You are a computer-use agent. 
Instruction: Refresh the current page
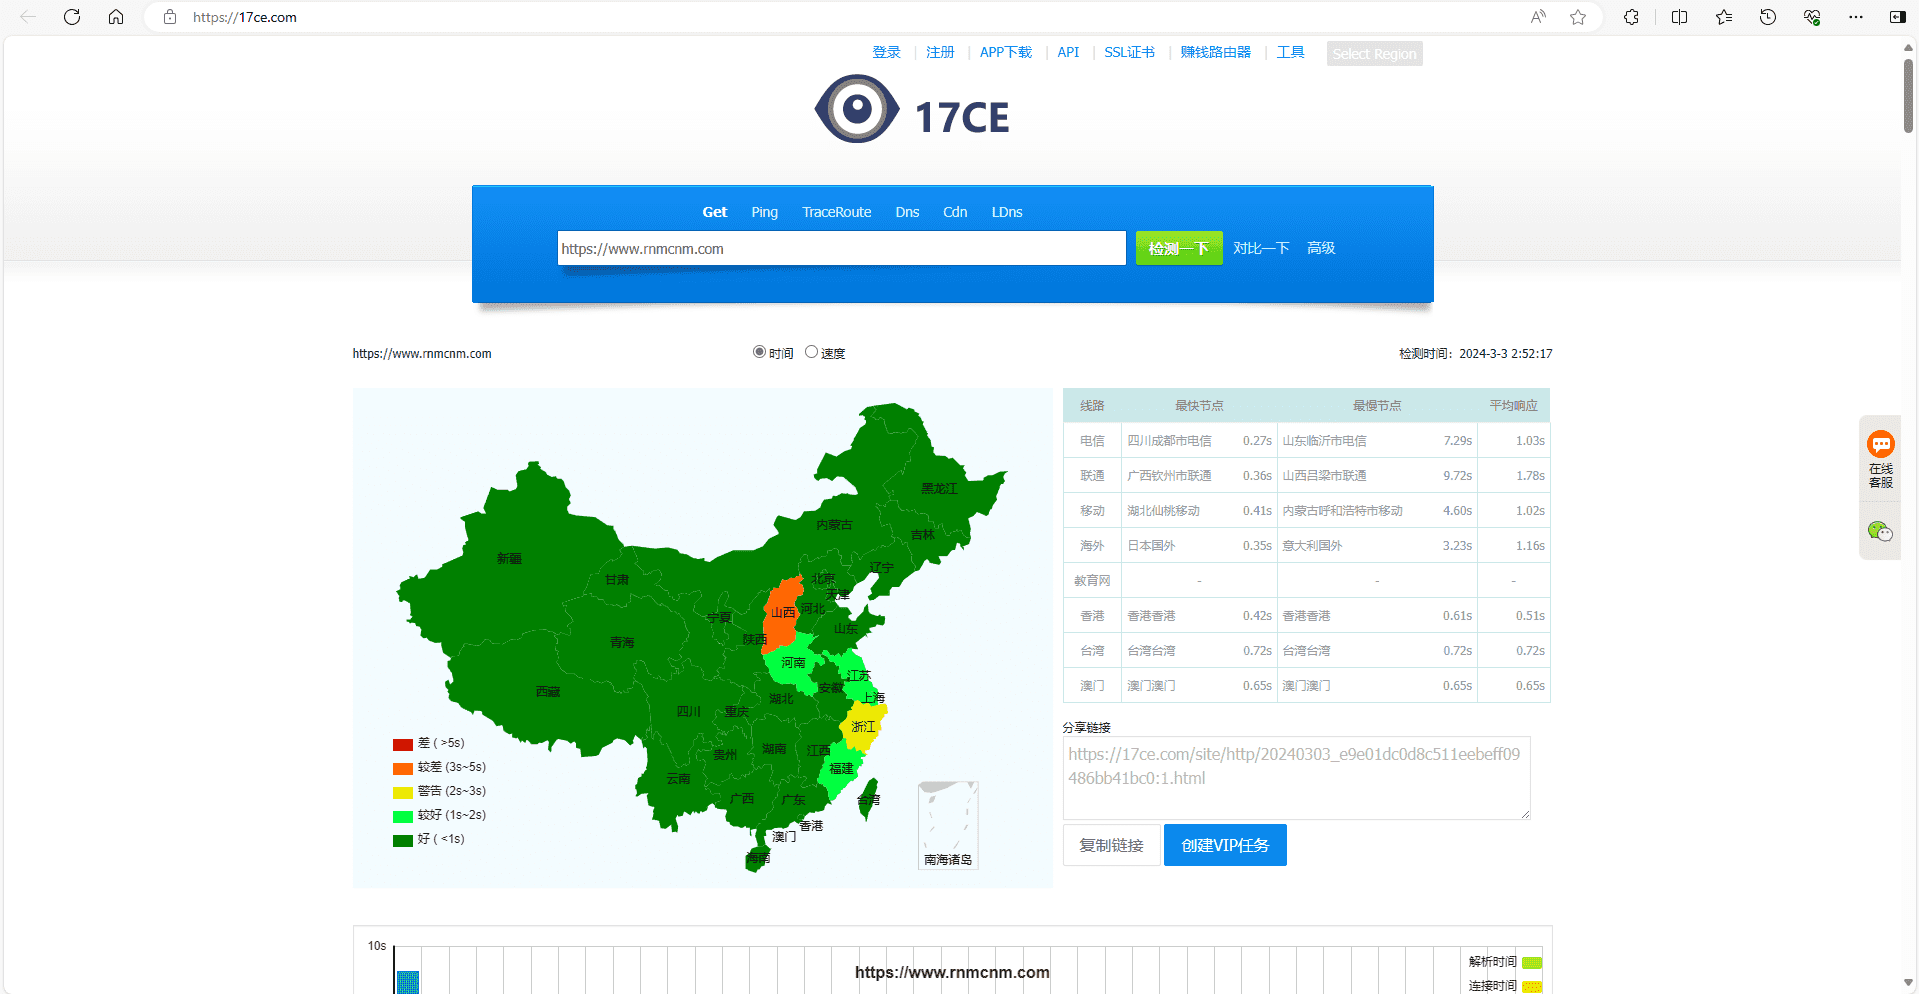(x=71, y=17)
